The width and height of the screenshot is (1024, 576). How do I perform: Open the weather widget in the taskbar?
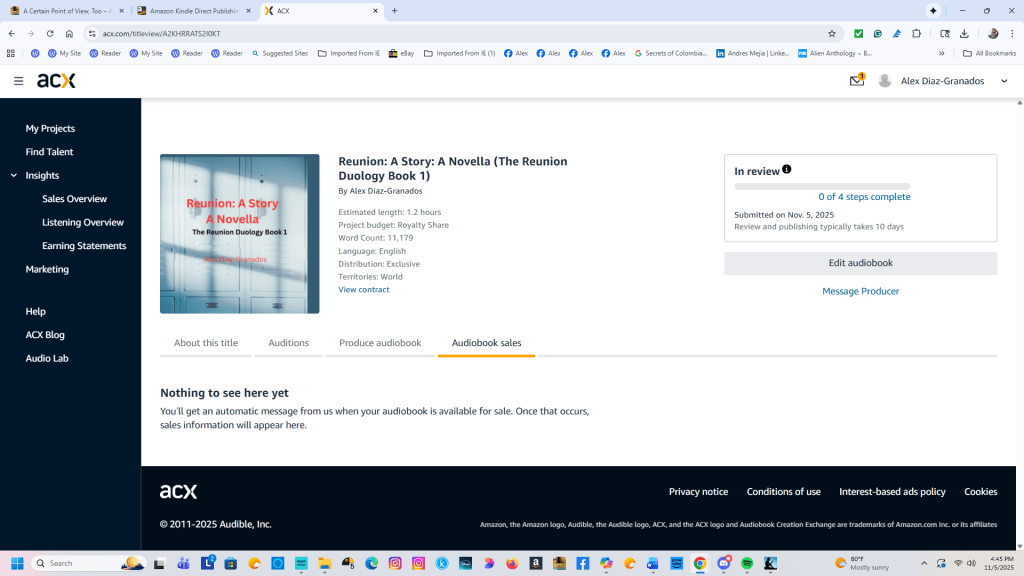862,563
